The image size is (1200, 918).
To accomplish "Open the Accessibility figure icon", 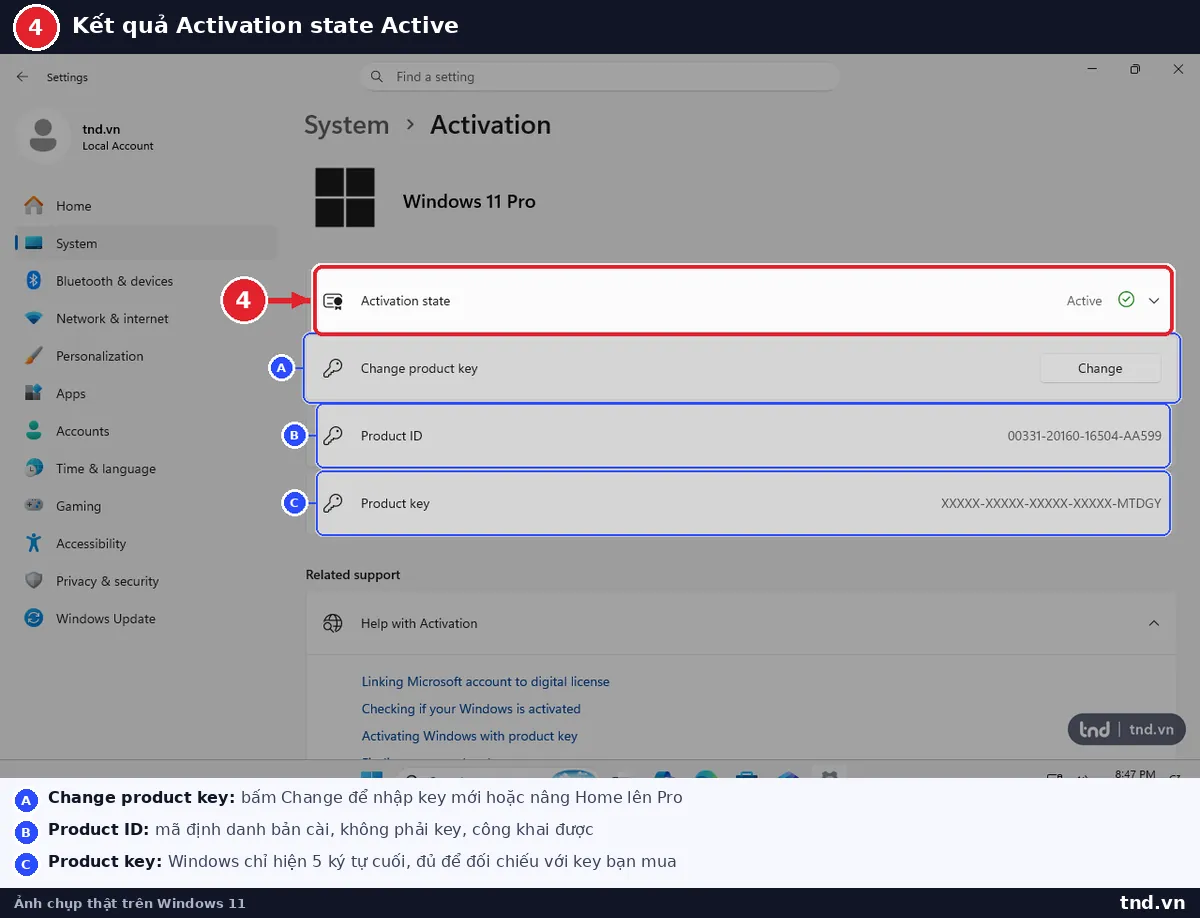I will (x=34, y=544).
